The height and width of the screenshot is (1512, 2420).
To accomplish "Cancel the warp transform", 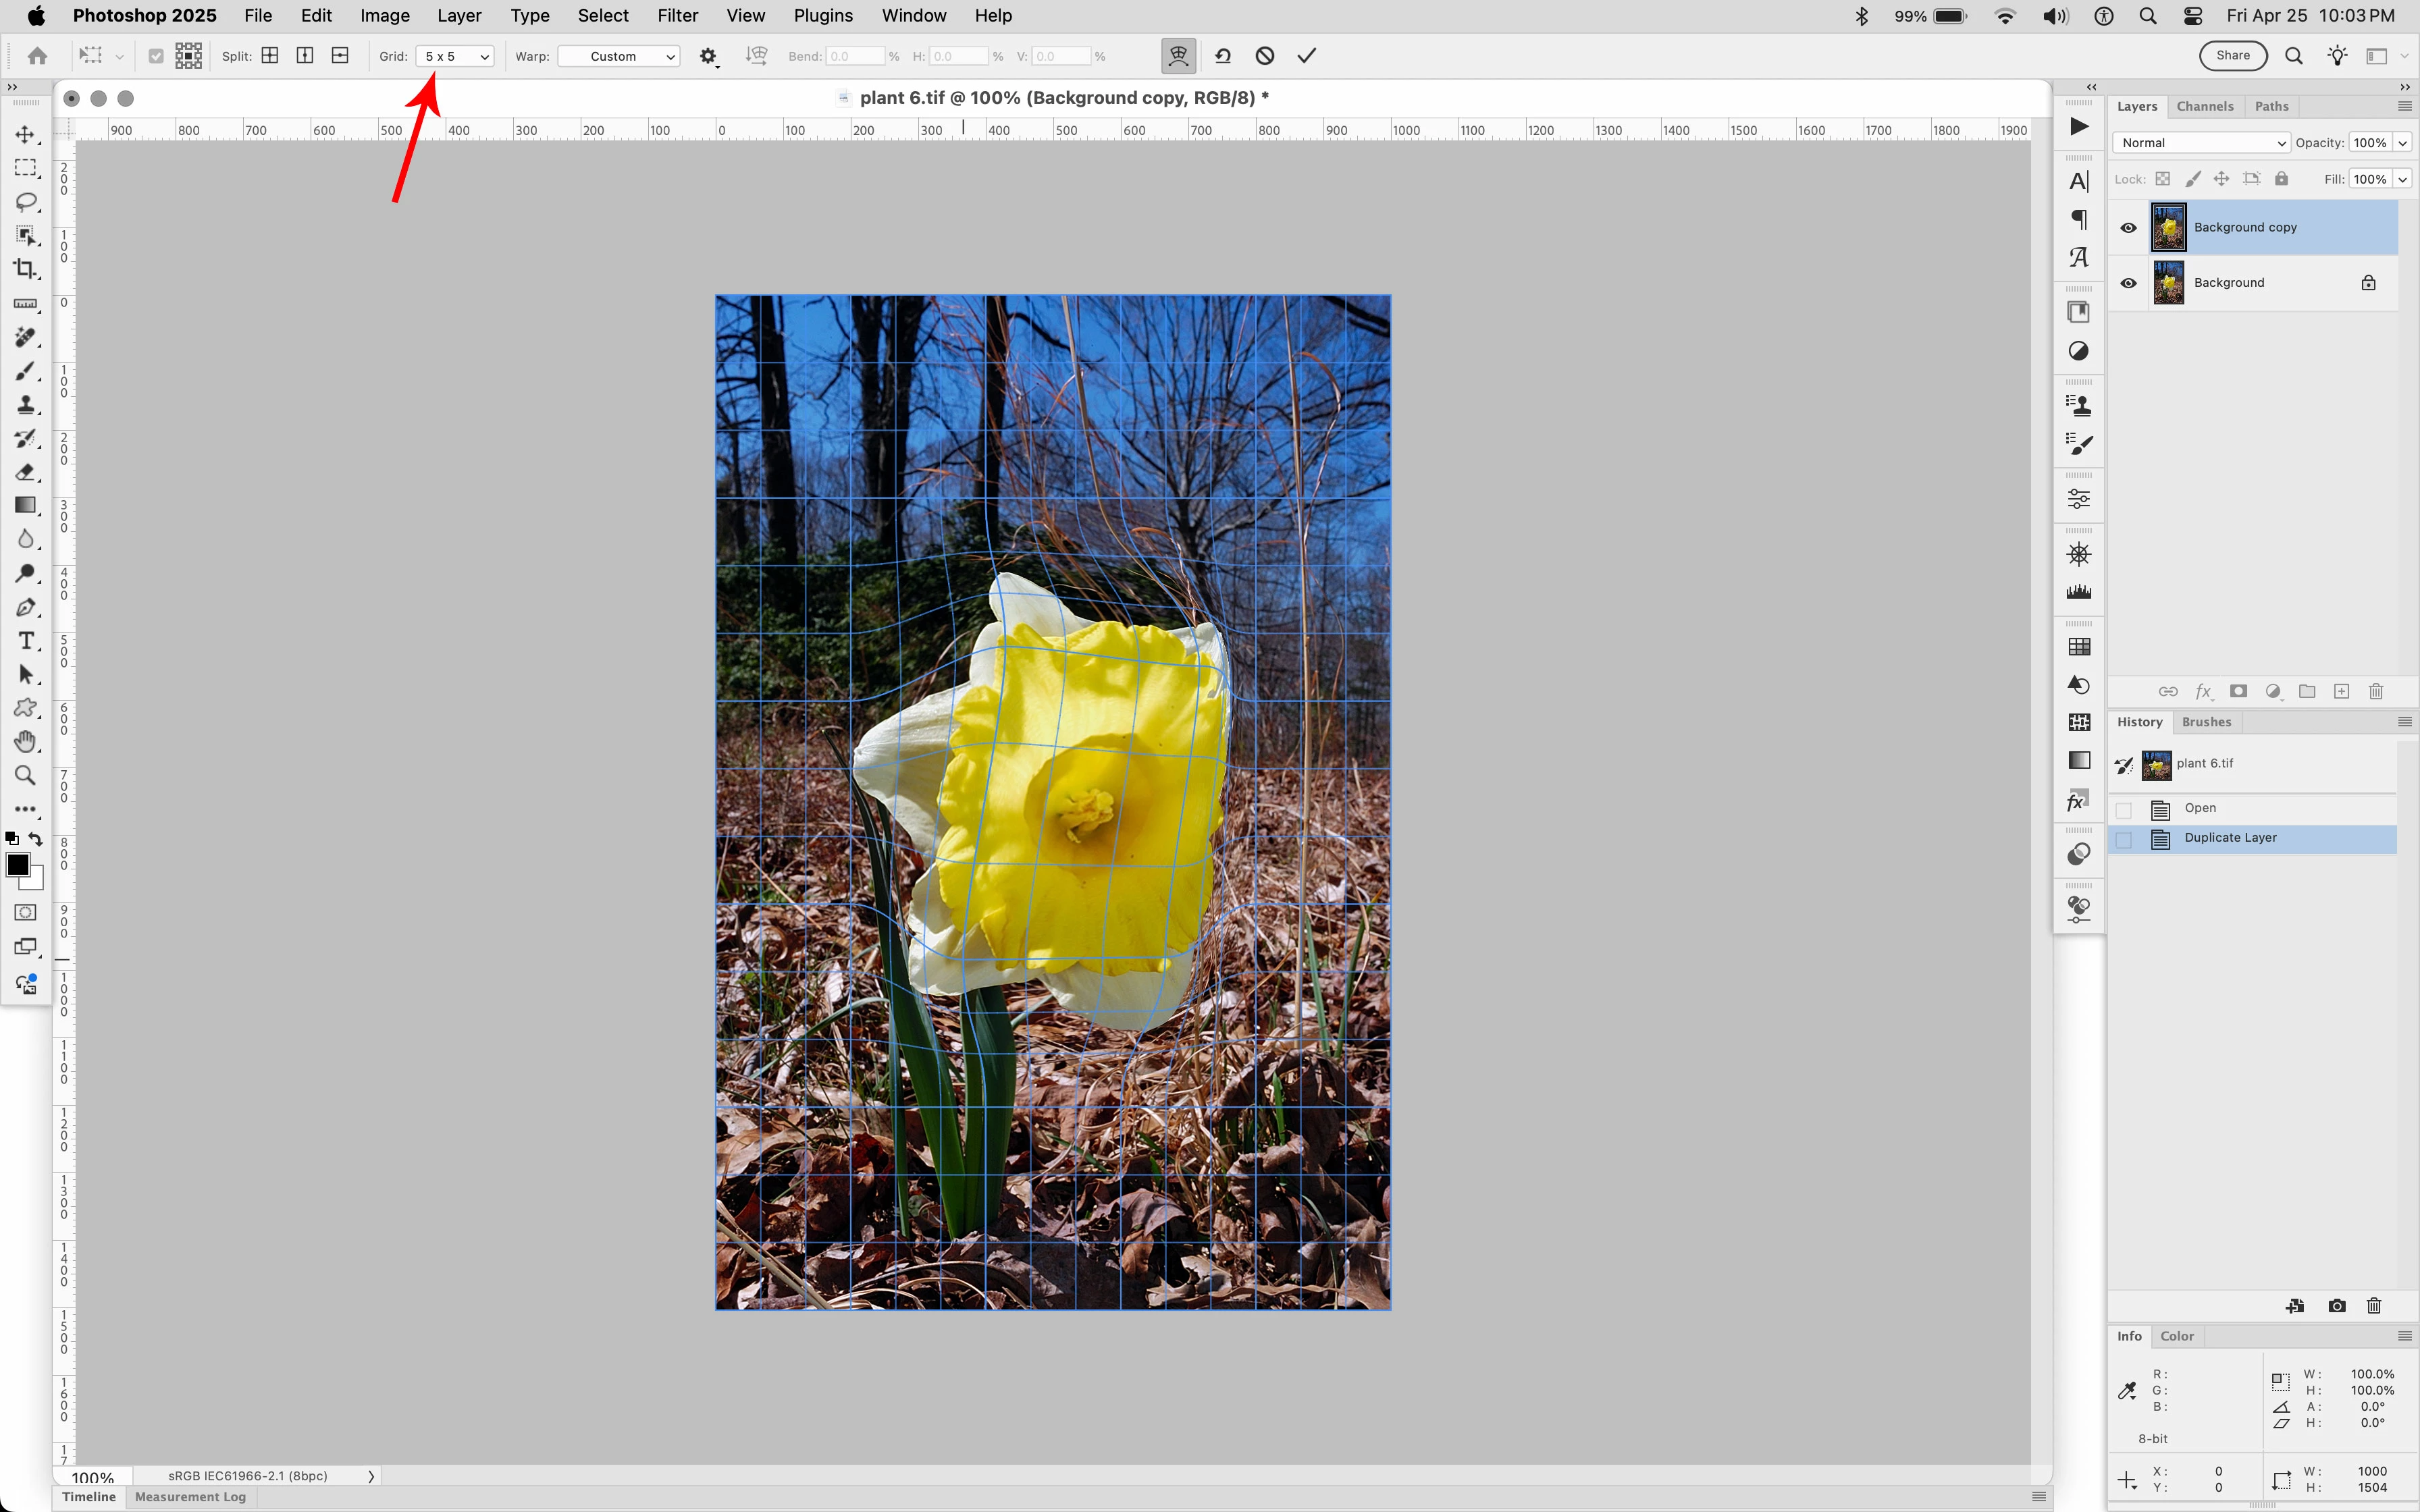I will tap(1265, 56).
